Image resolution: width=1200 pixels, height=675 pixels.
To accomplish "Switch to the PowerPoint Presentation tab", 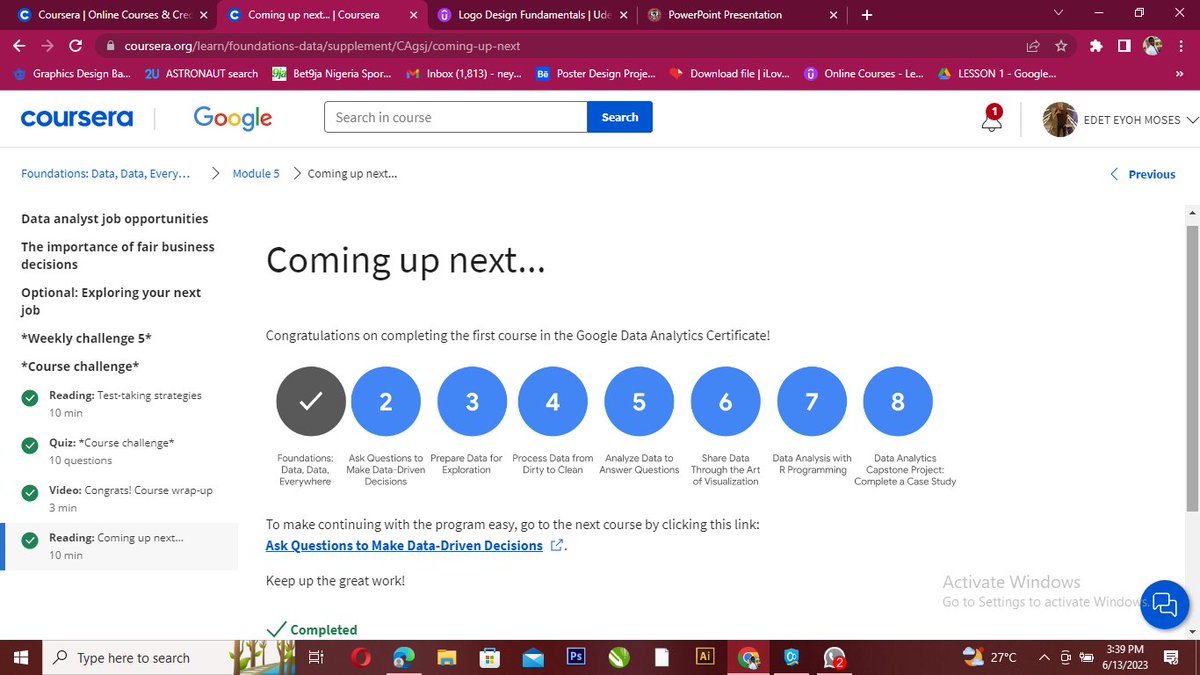I will 741,15.
